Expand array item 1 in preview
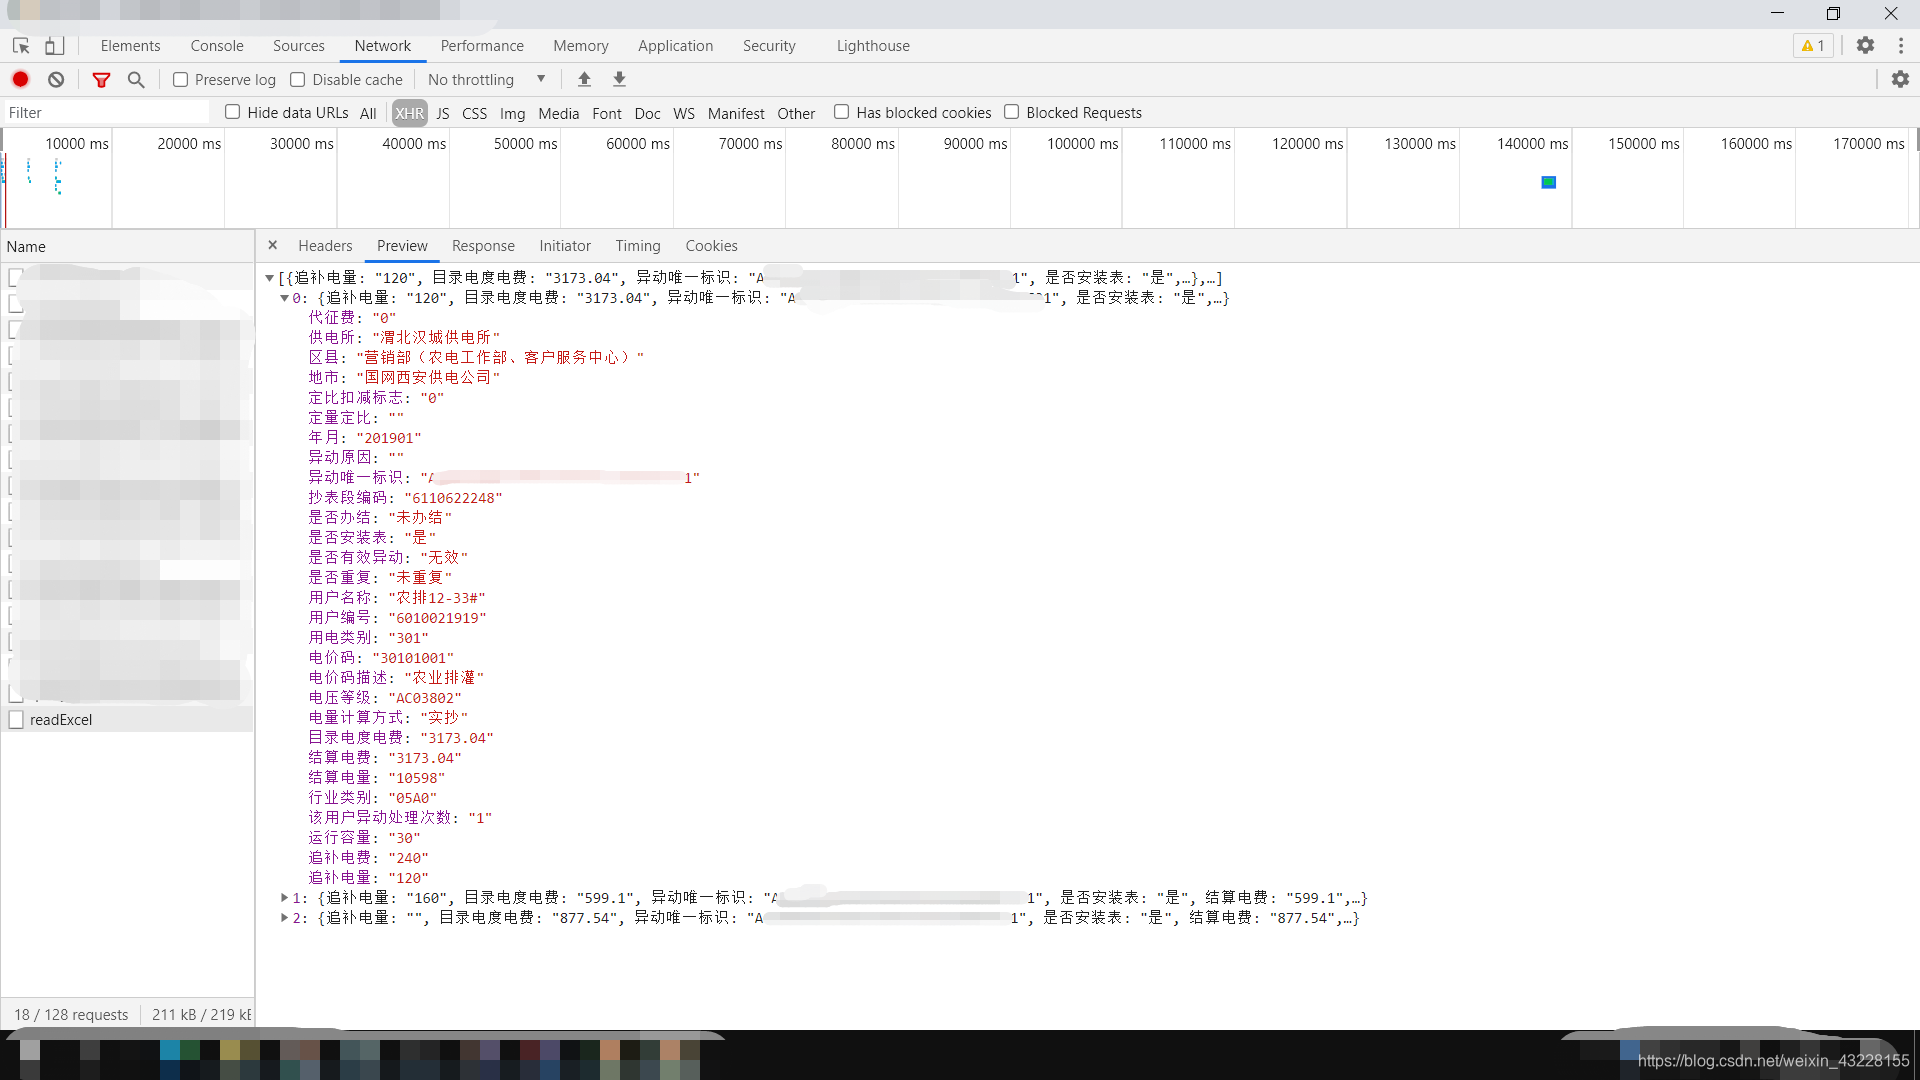The width and height of the screenshot is (1920, 1080). 285,898
